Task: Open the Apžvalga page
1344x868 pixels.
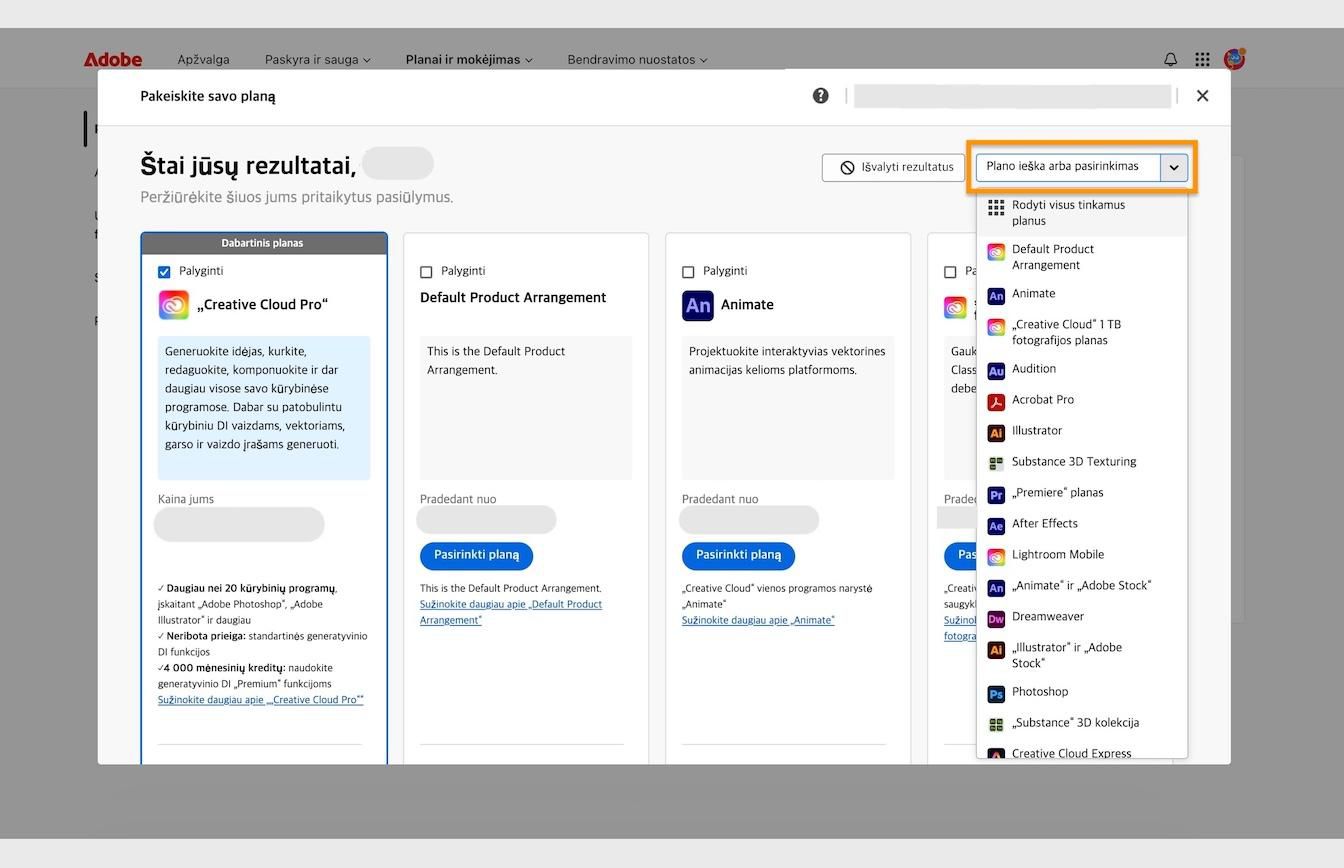Action: click(x=203, y=60)
